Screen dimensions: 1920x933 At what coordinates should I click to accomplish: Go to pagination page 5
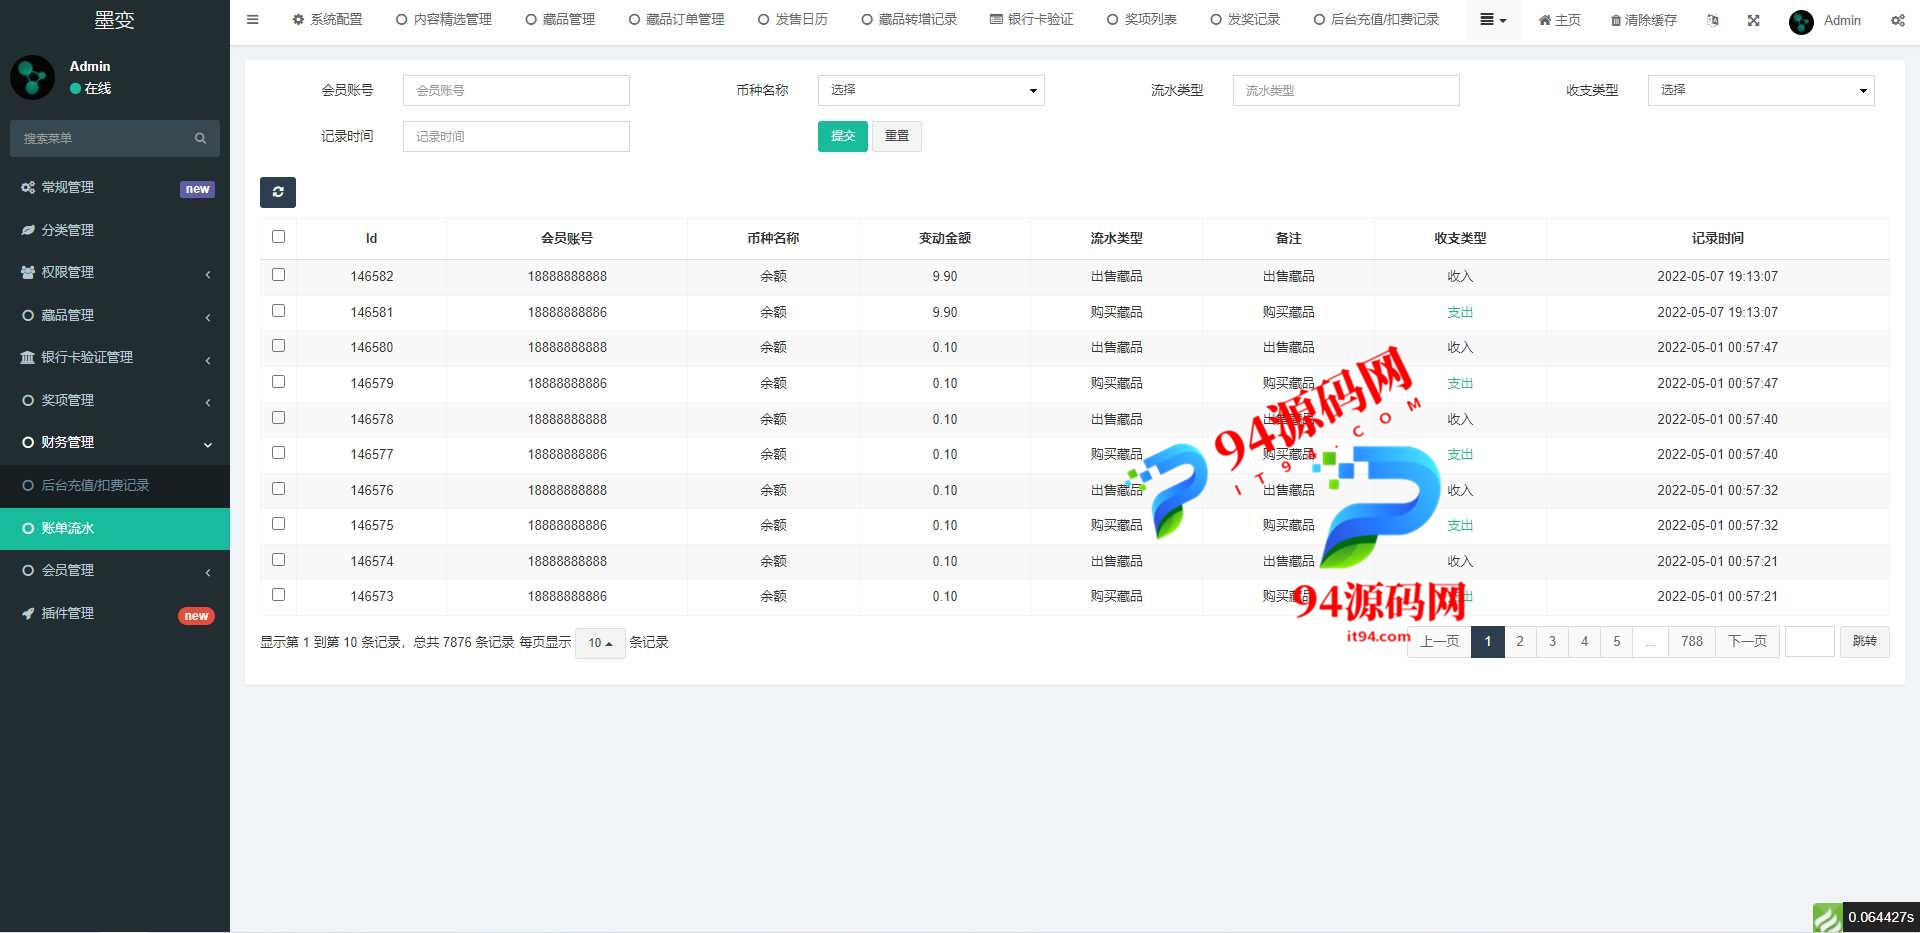pos(1616,641)
